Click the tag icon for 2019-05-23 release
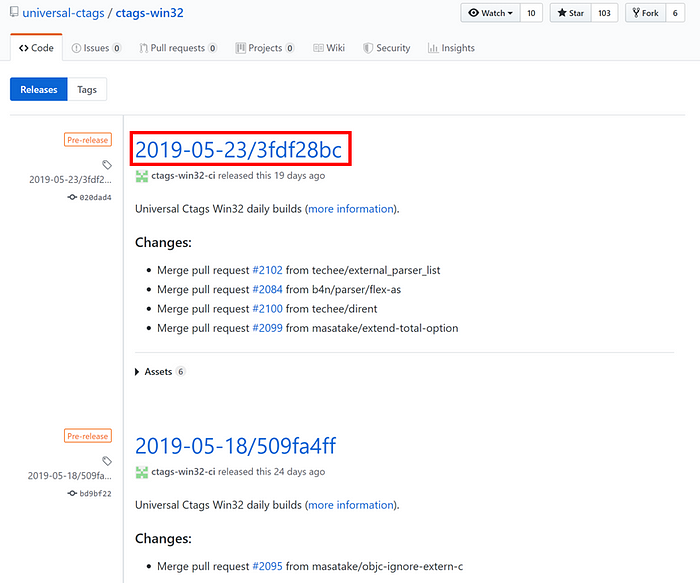This screenshot has height=583, width=700. [107, 165]
